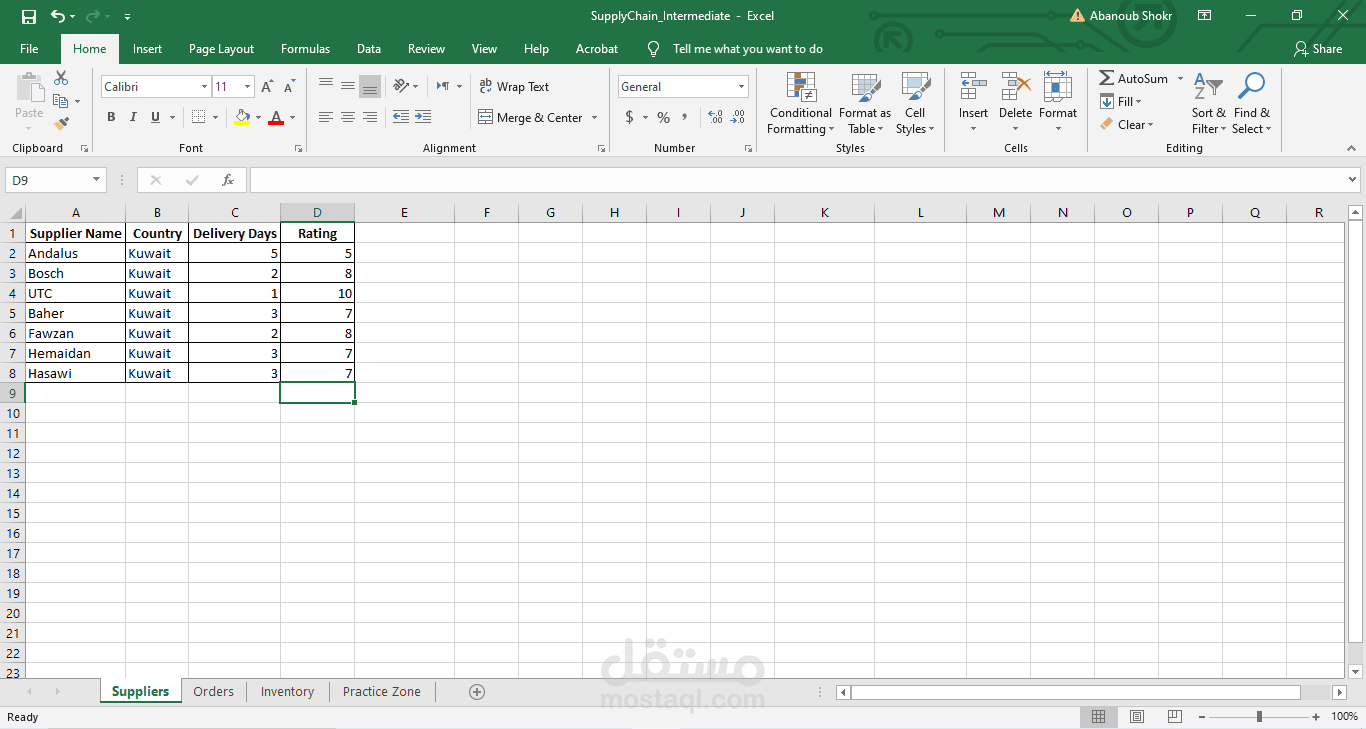
Task: Click the Share button
Action: 1317,49
